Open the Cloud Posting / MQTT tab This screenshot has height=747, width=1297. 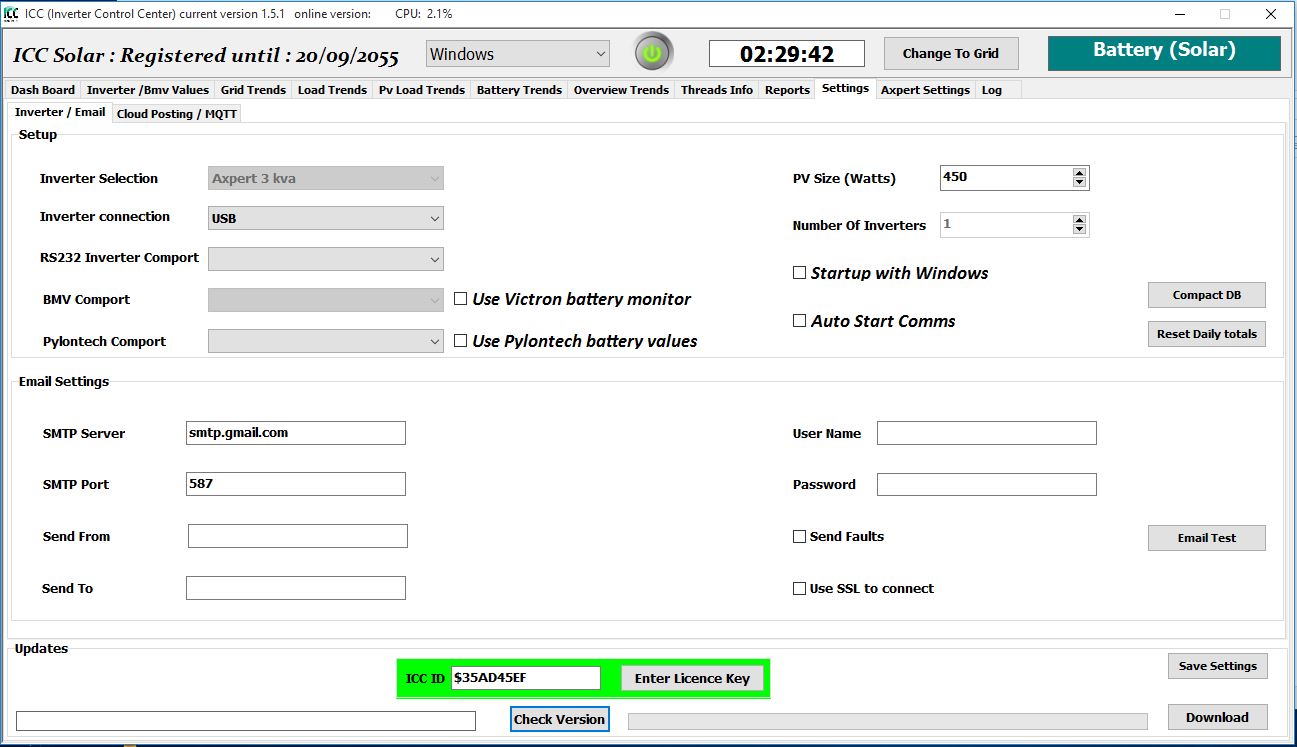coord(177,114)
